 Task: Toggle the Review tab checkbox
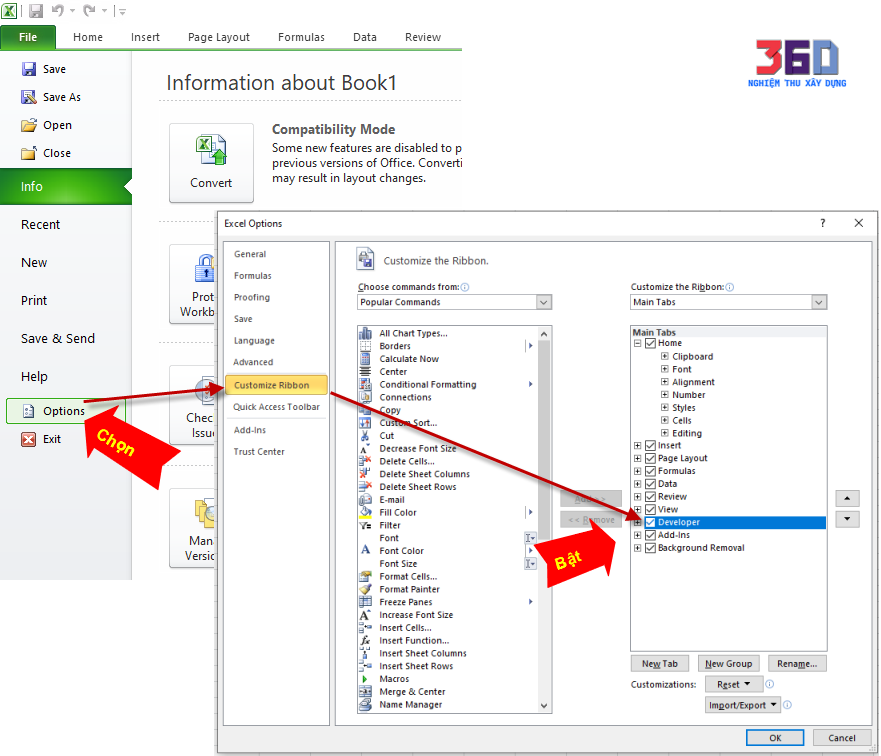click(651, 497)
